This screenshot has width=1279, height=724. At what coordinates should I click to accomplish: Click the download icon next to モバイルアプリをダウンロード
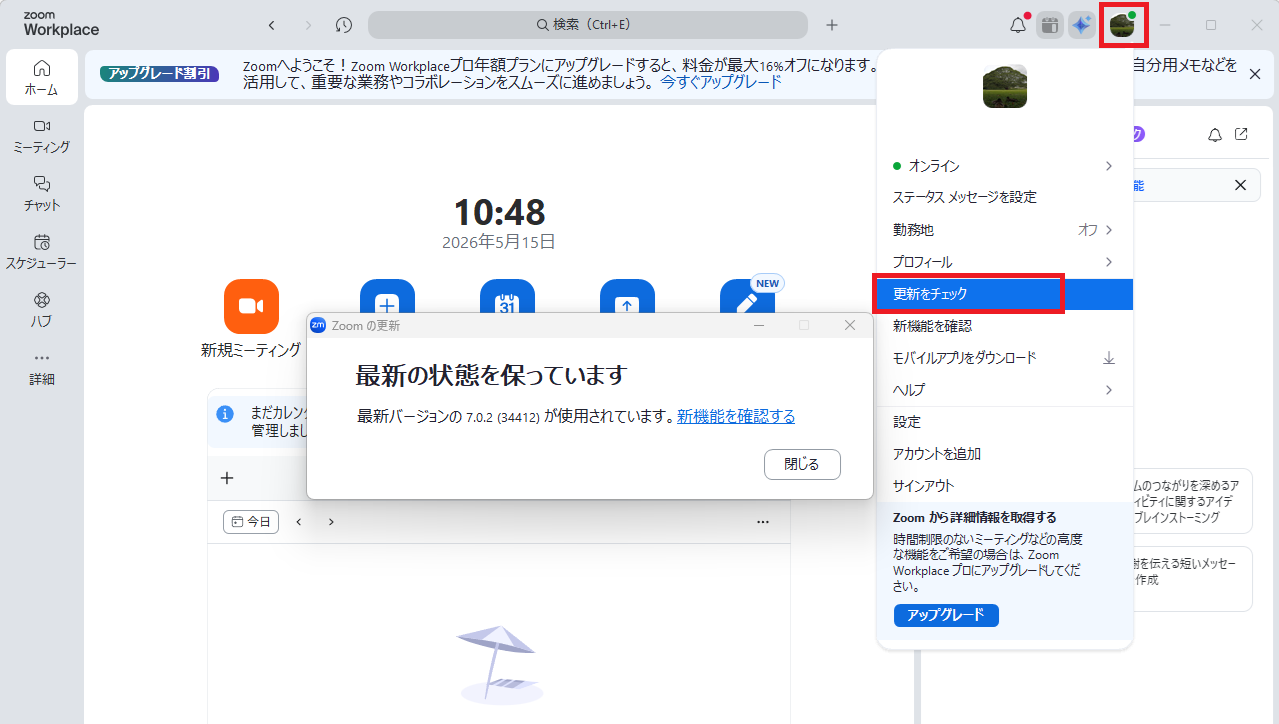click(x=1108, y=358)
